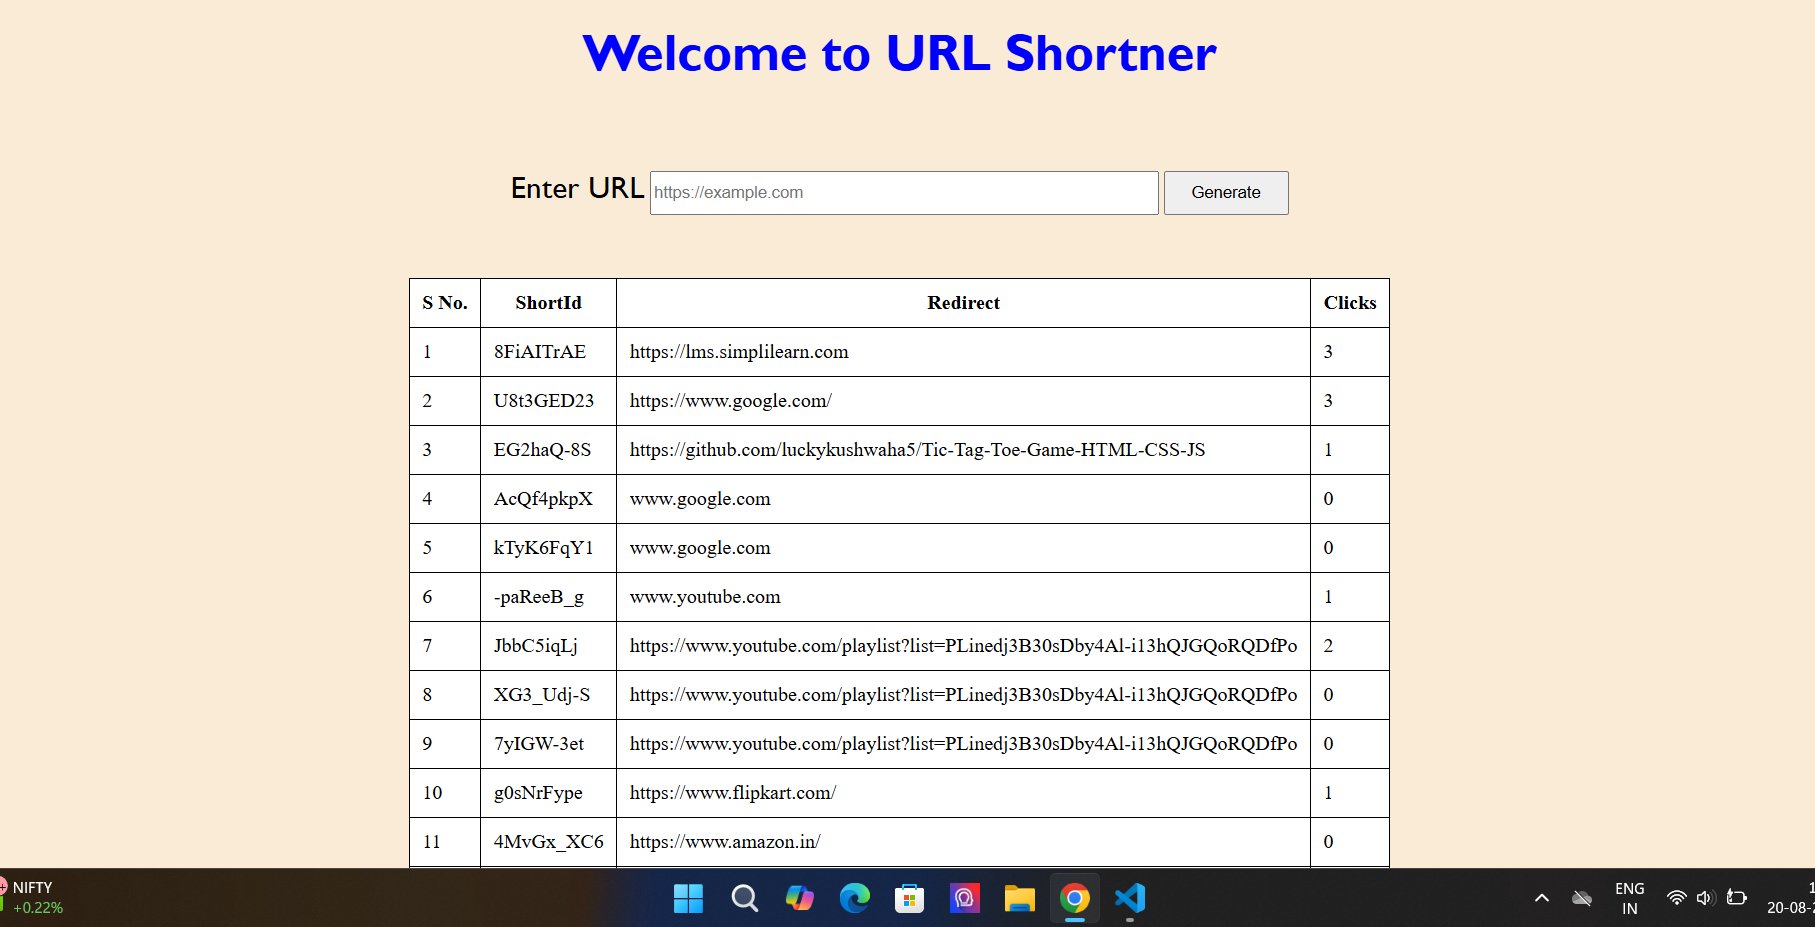Click the ShortId 8FiAITrAE cell
Image resolution: width=1815 pixels, height=927 pixels.
click(x=540, y=352)
